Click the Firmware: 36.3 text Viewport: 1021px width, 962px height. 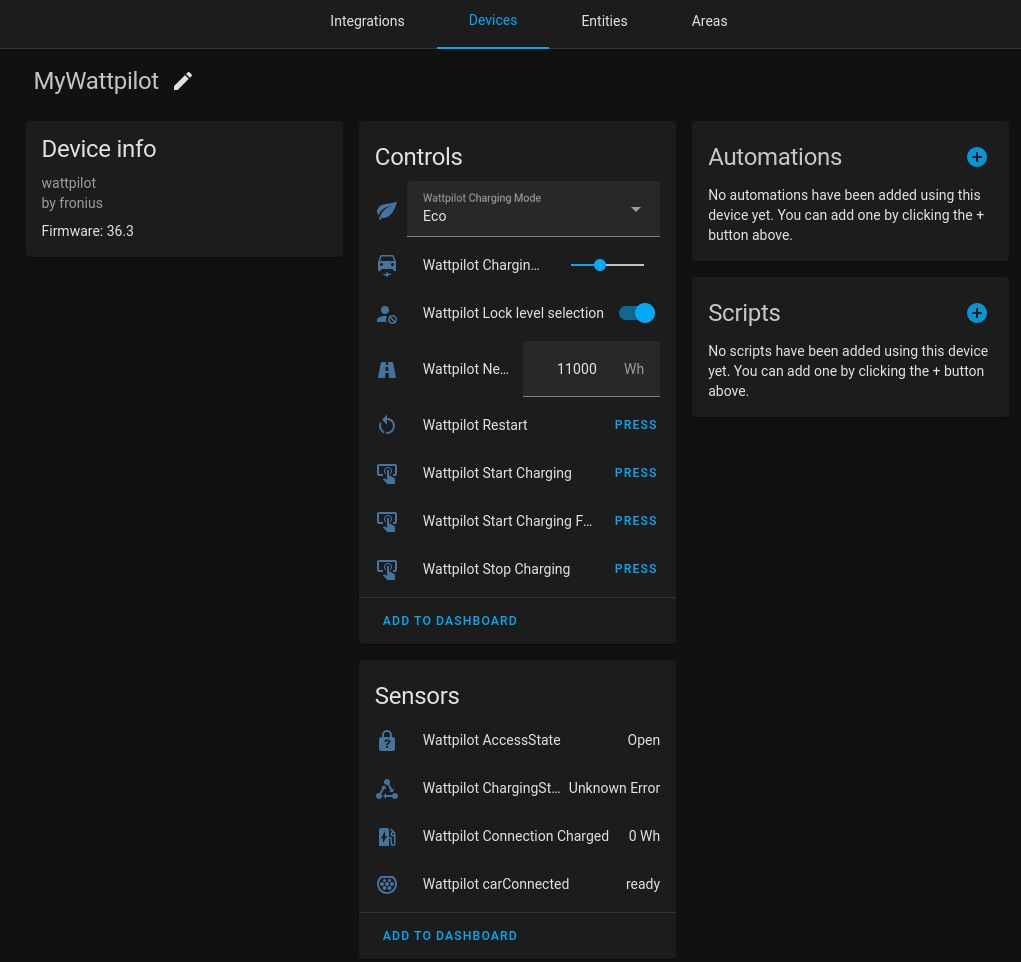87,231
